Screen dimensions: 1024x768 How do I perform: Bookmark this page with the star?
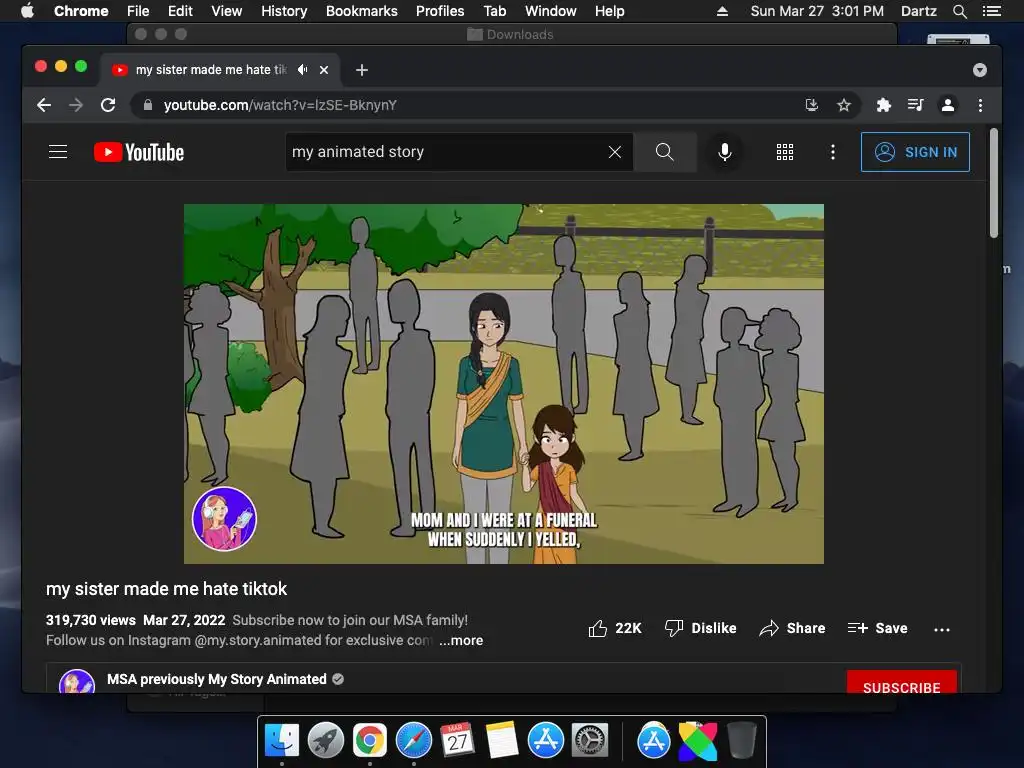tap(844, 105)
